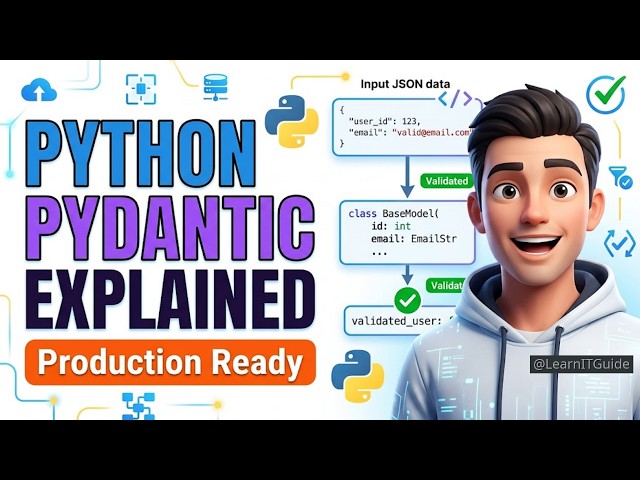Click the circular arrows checkmark icon
The height and width of the screenshot is (480, 640).
(x=619, y=243)
